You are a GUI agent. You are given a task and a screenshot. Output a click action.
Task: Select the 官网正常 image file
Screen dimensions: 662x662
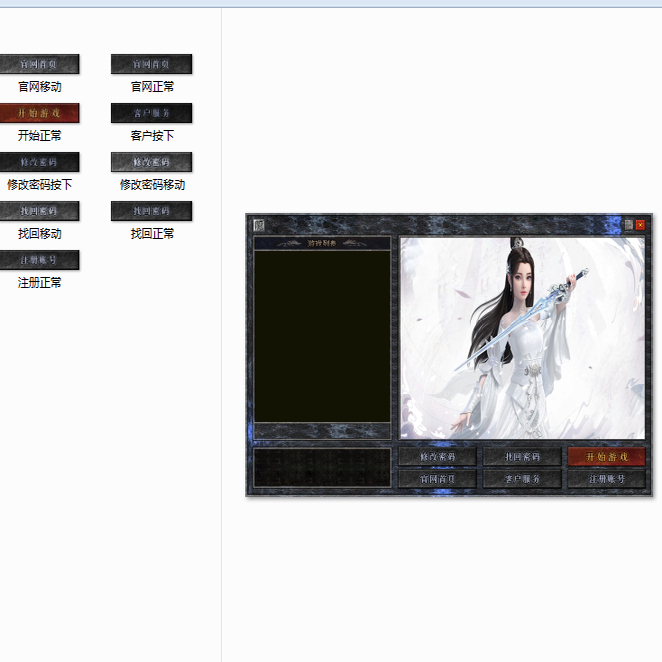tap(152, 64)
